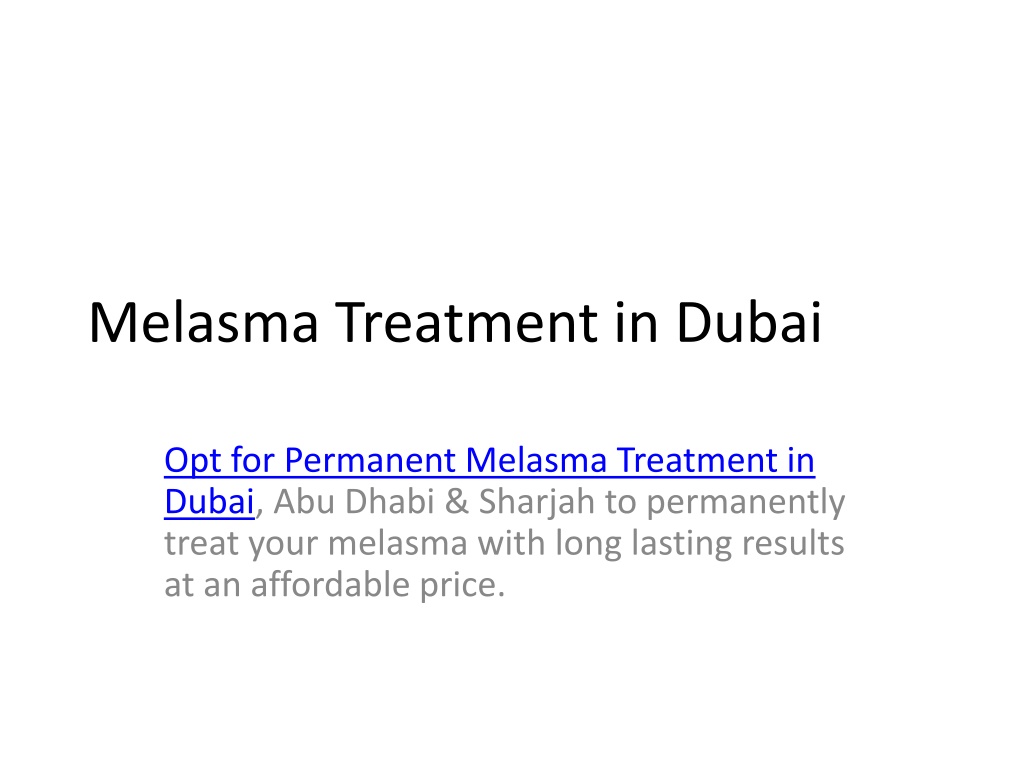Click the word Treatment in the title
The image size is (1024, 768).
click(466, 323)
